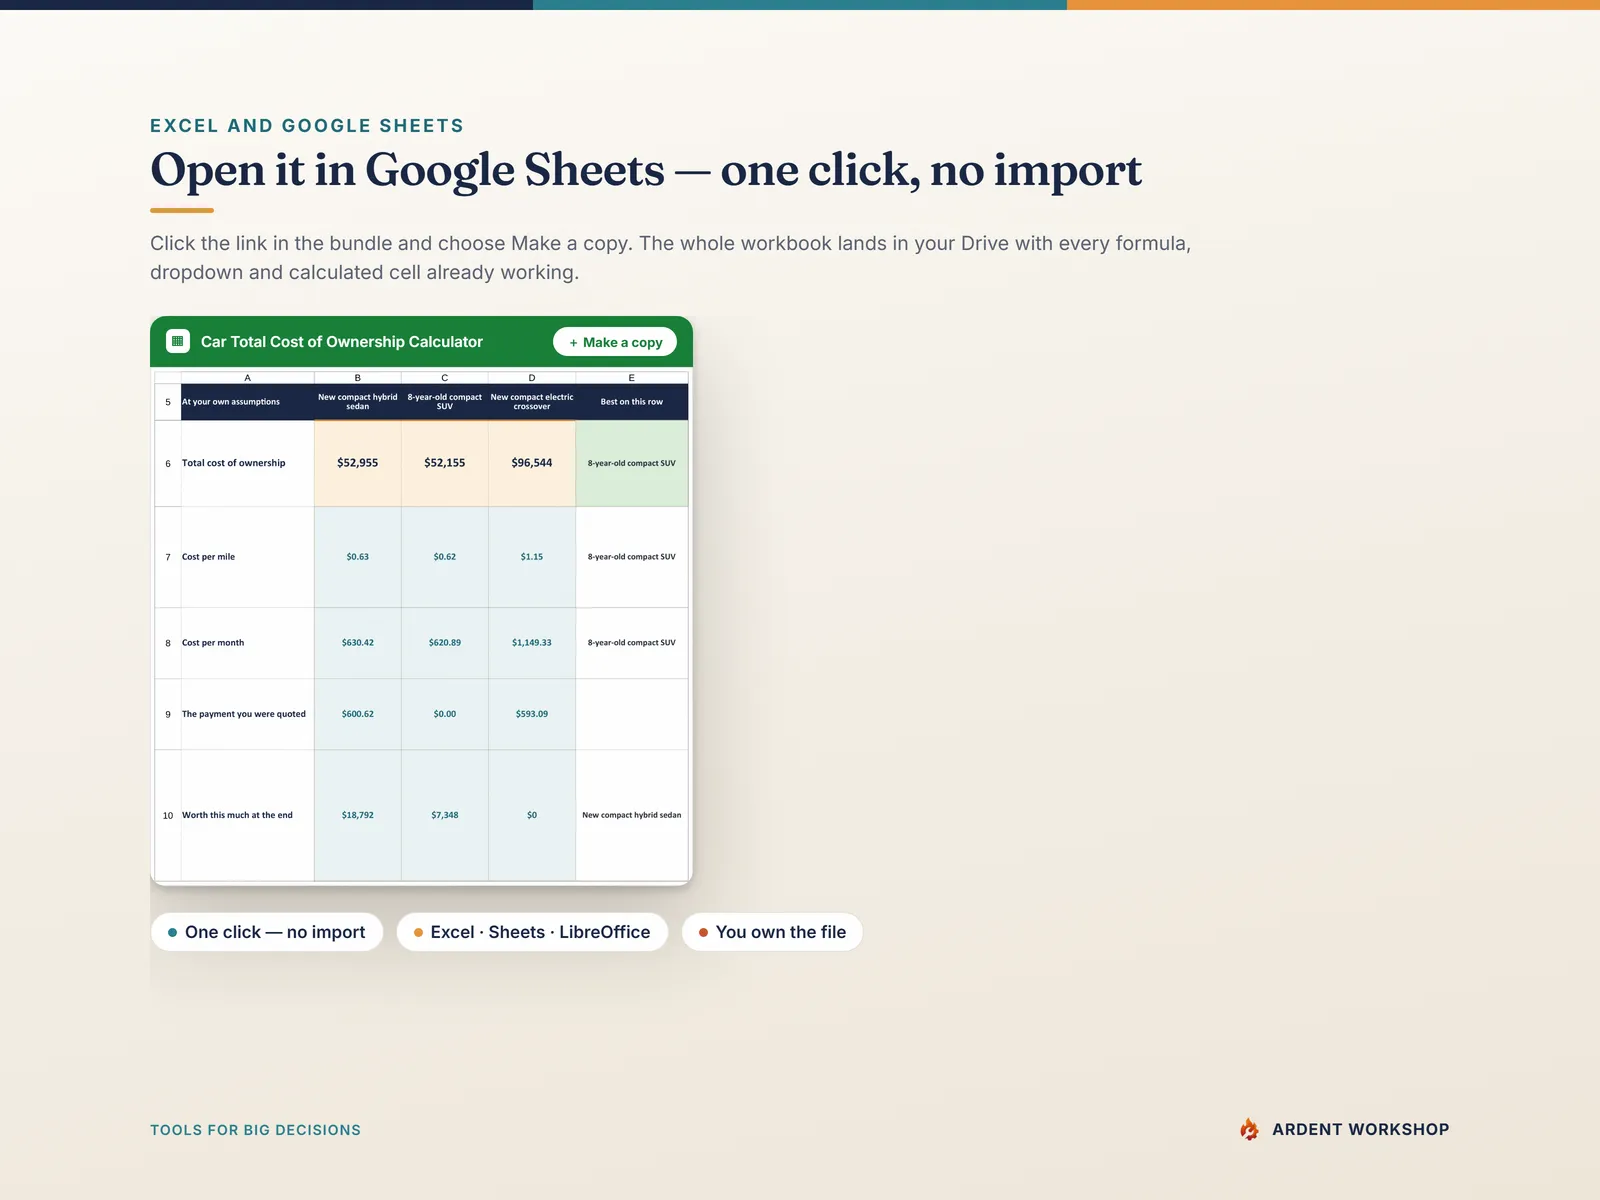
Task: Click the Open it in Google Sheets headline
Action: click(646, 170)
